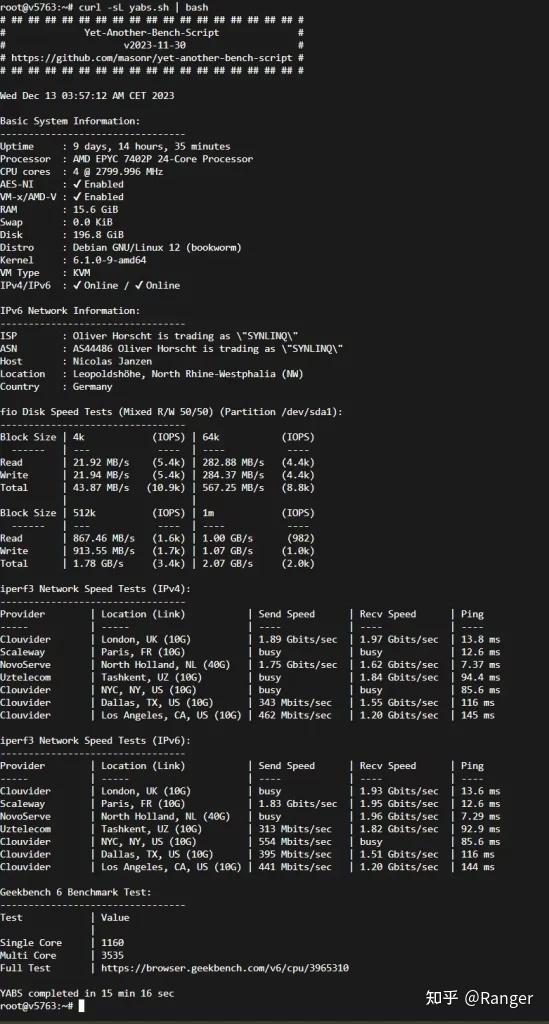Click IPv4 London send speed '1.89 Gbits/sec'

click(x=298, y=639)
